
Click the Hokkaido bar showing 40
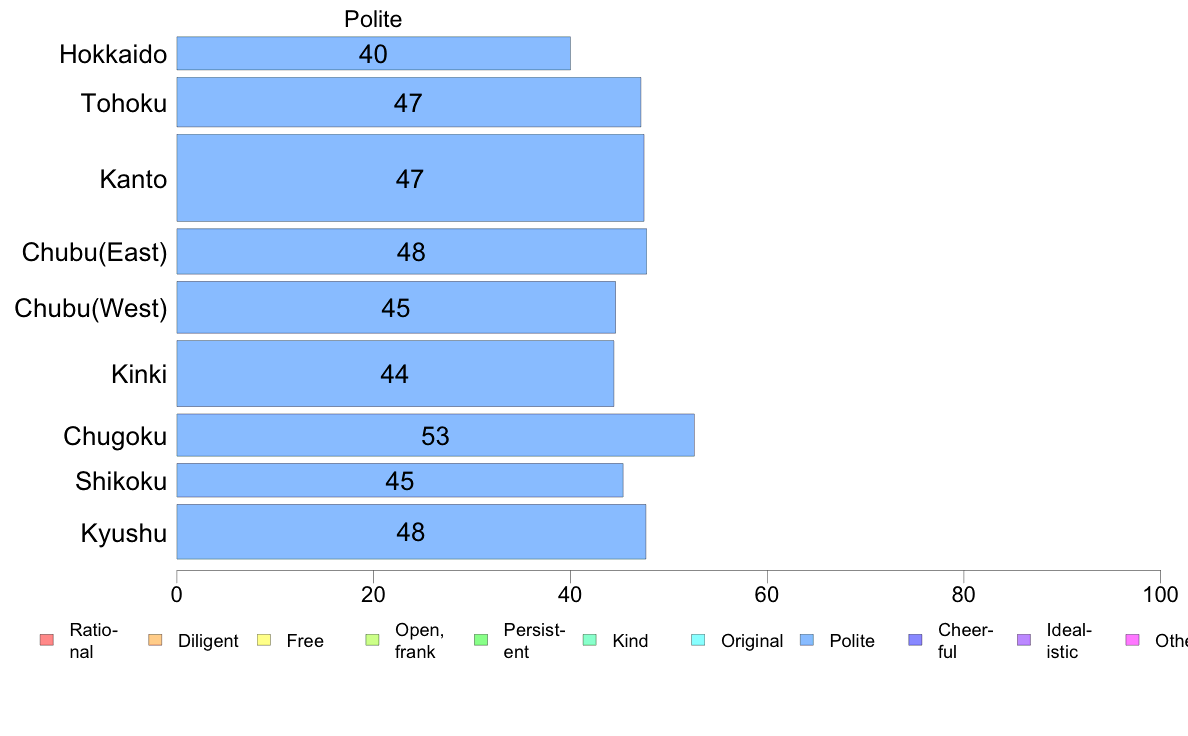[x=374, y=53]
